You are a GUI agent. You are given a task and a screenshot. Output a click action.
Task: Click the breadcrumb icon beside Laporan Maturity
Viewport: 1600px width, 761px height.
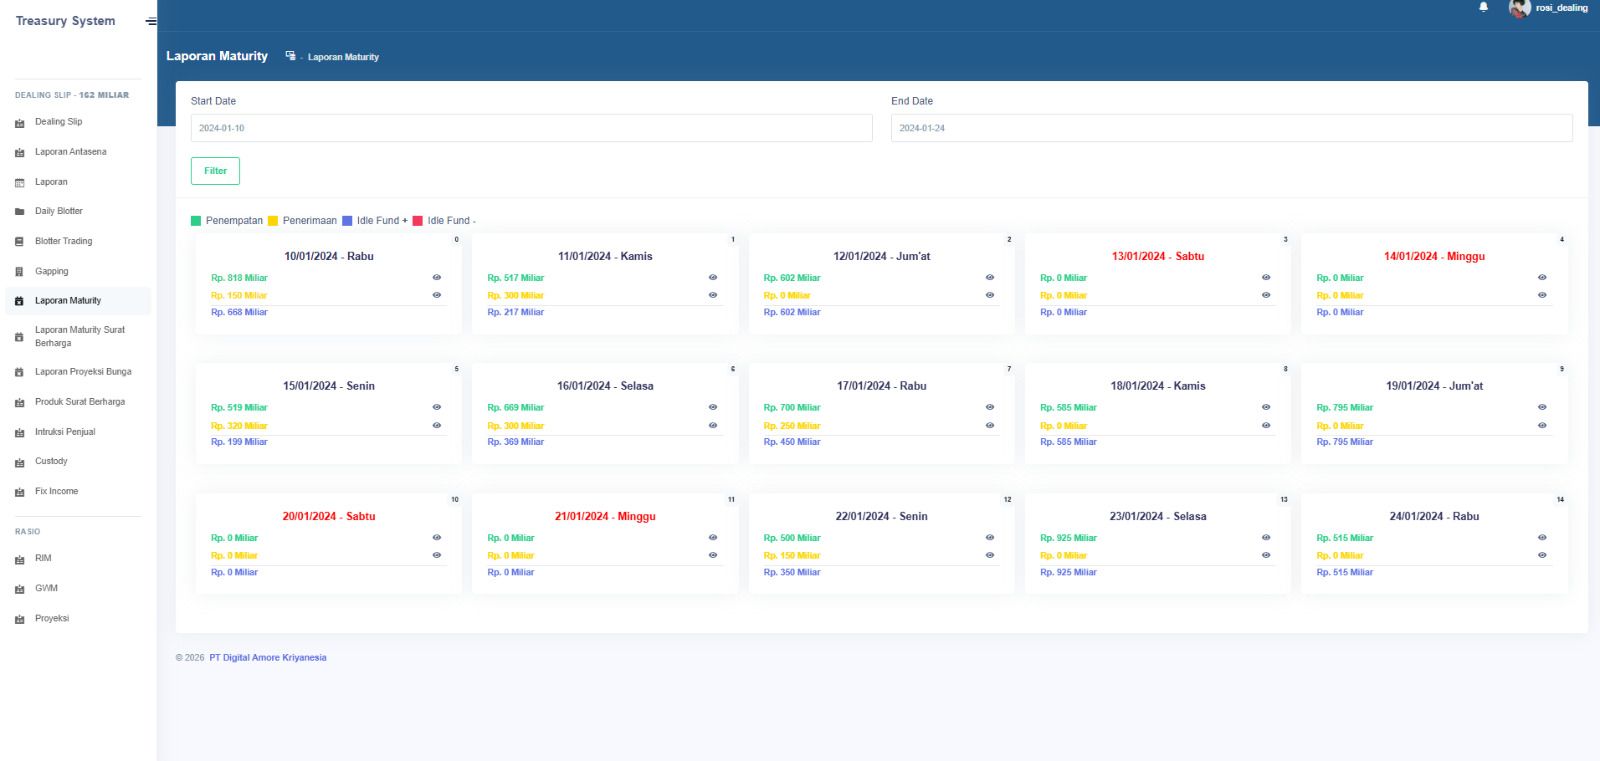click(290, 56)
